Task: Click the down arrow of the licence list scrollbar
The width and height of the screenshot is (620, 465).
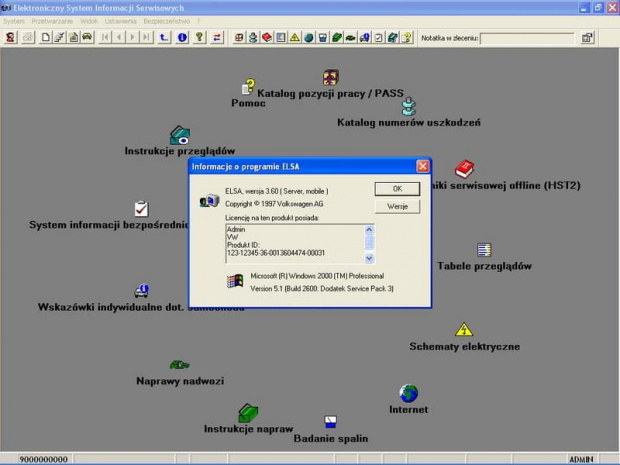Action: (x=369, y=258)
